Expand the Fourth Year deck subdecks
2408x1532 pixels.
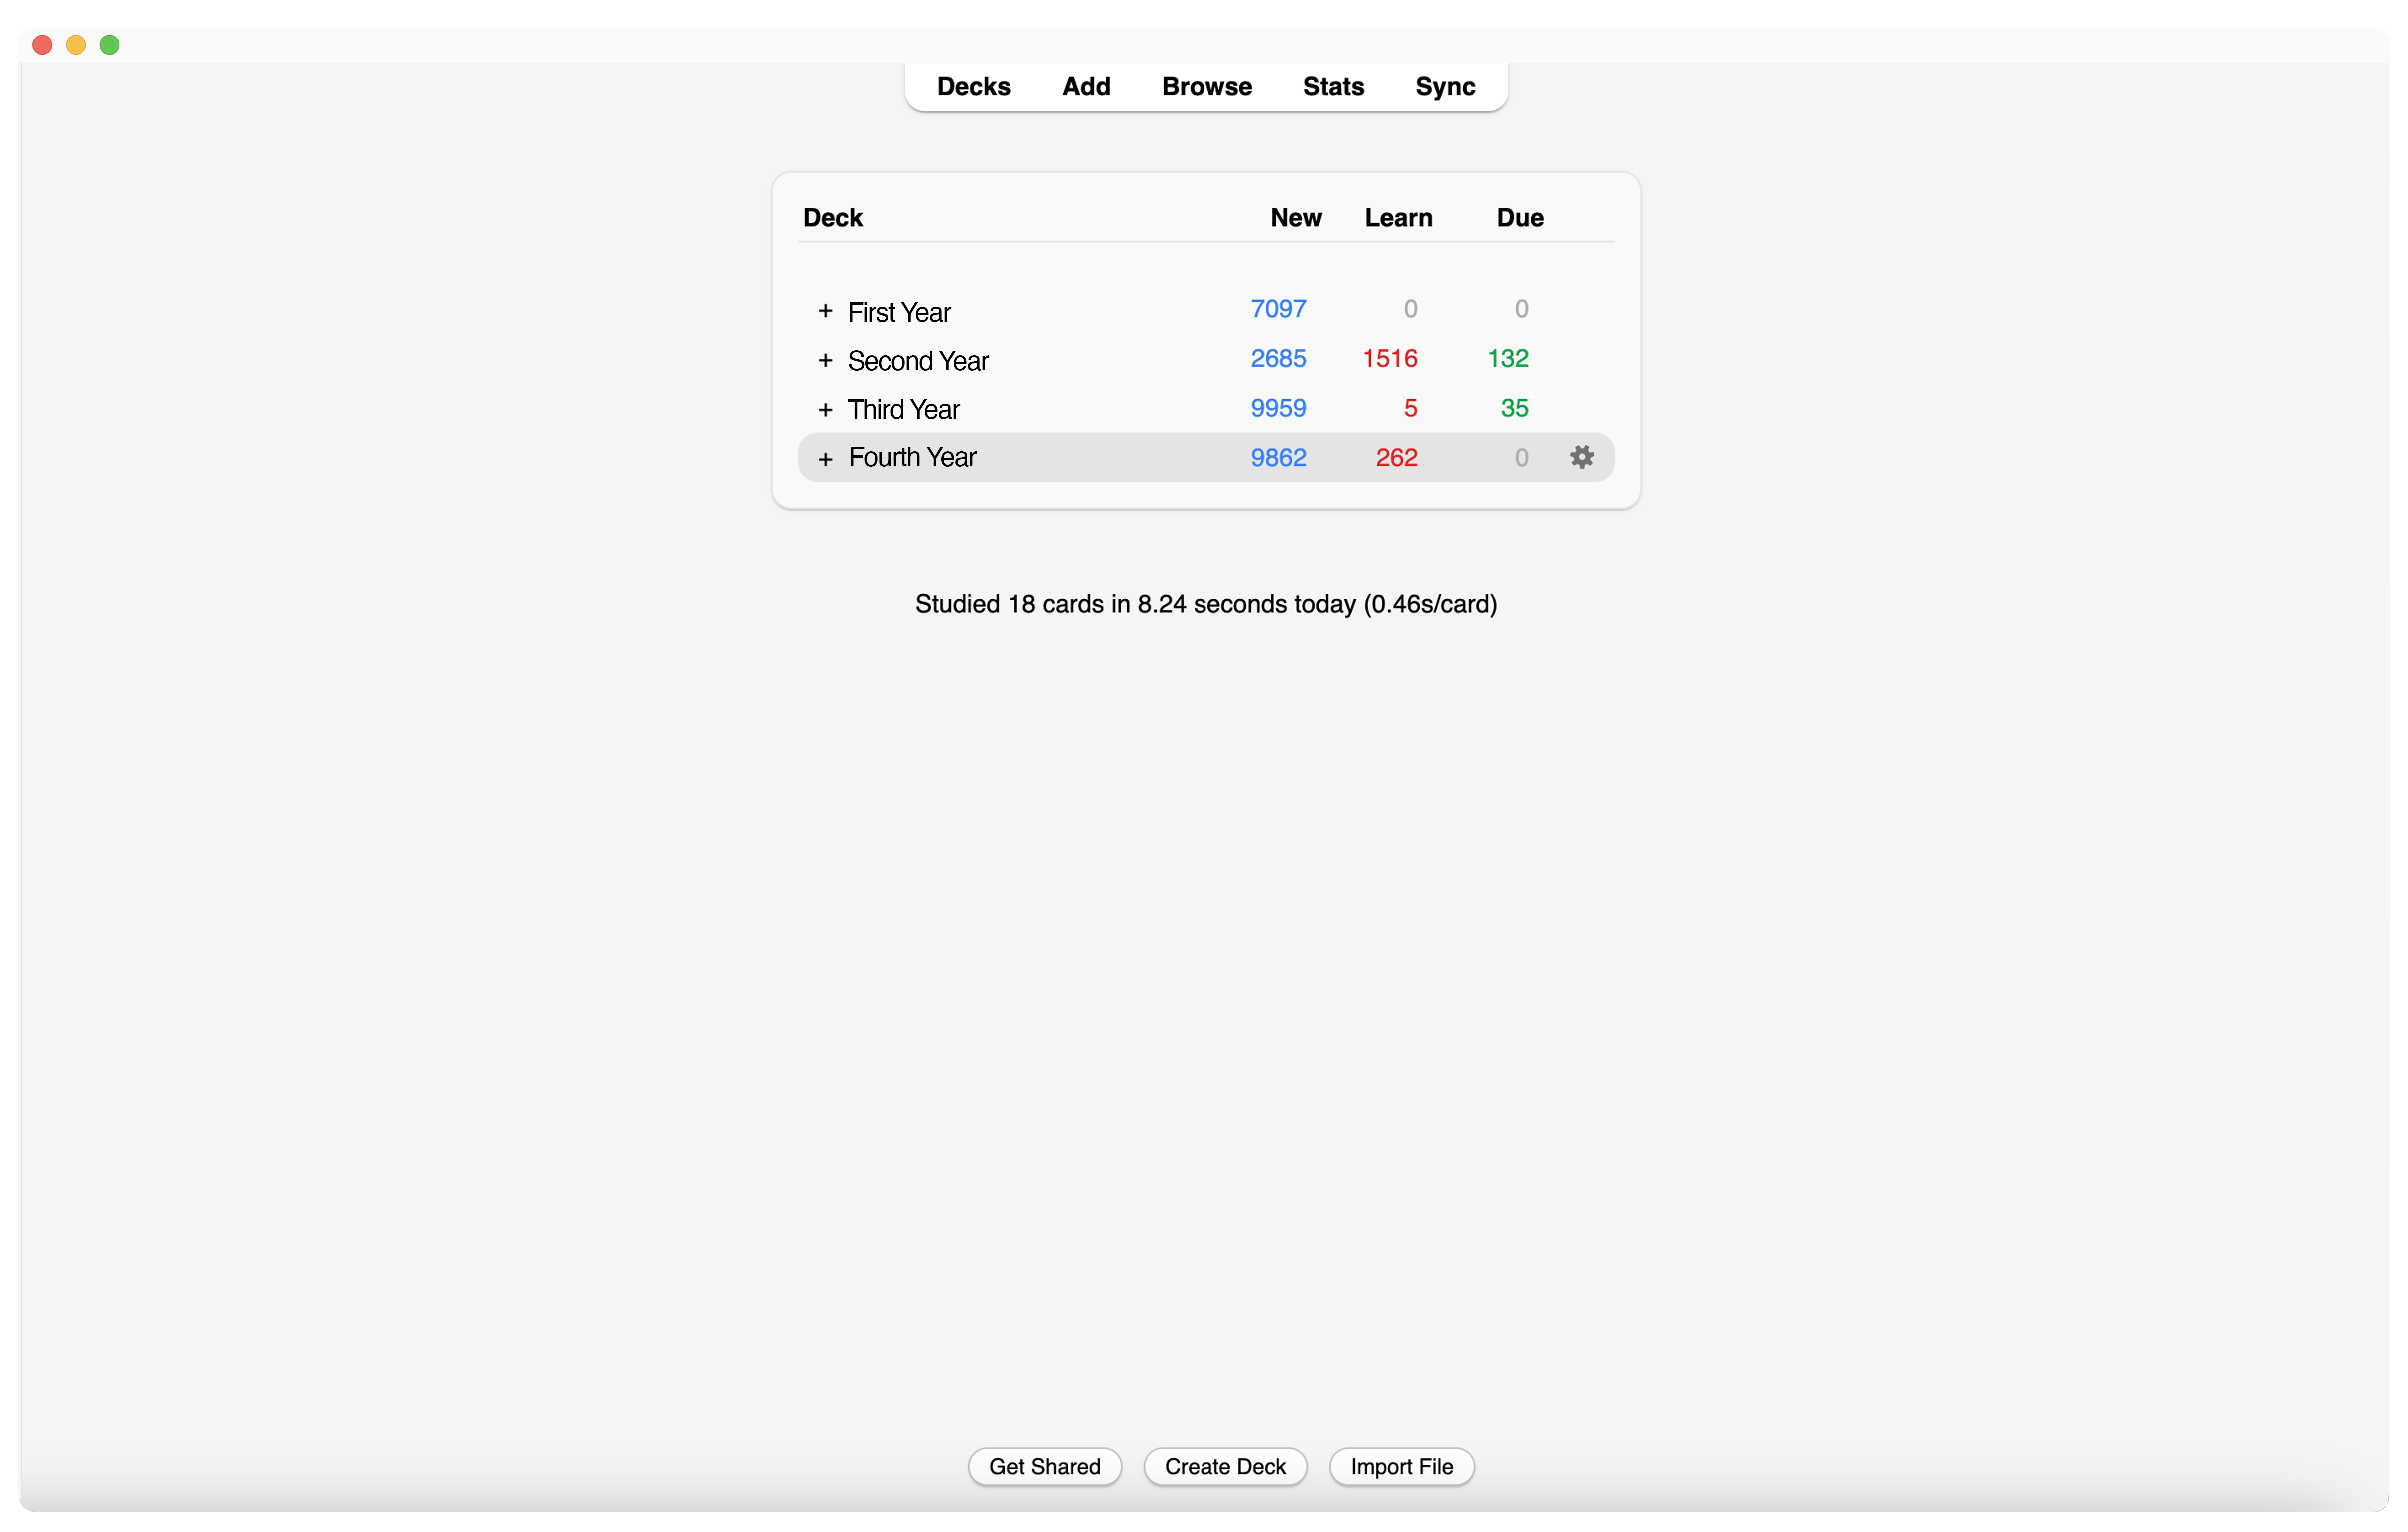(x=826, y=458)
